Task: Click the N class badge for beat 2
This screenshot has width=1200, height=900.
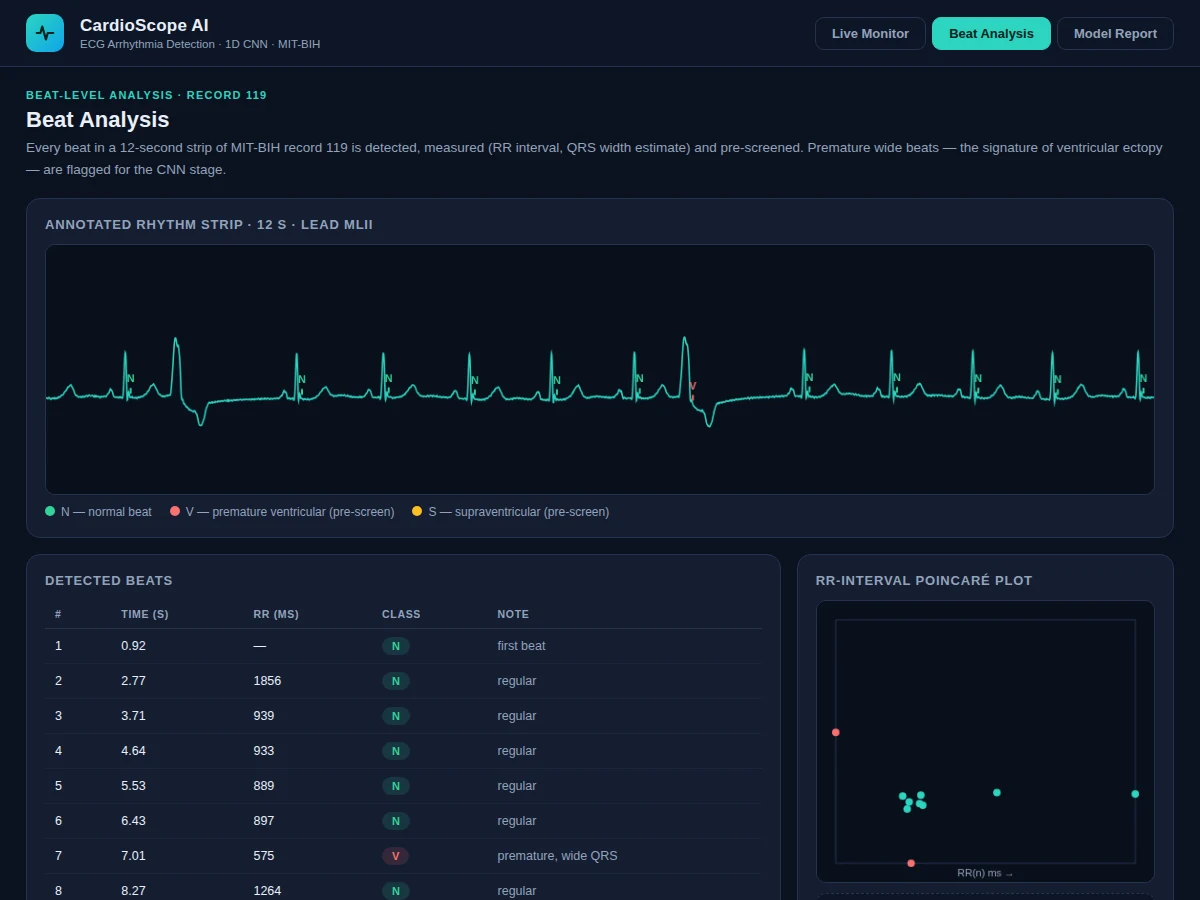Action: click(x=395, y=681)
